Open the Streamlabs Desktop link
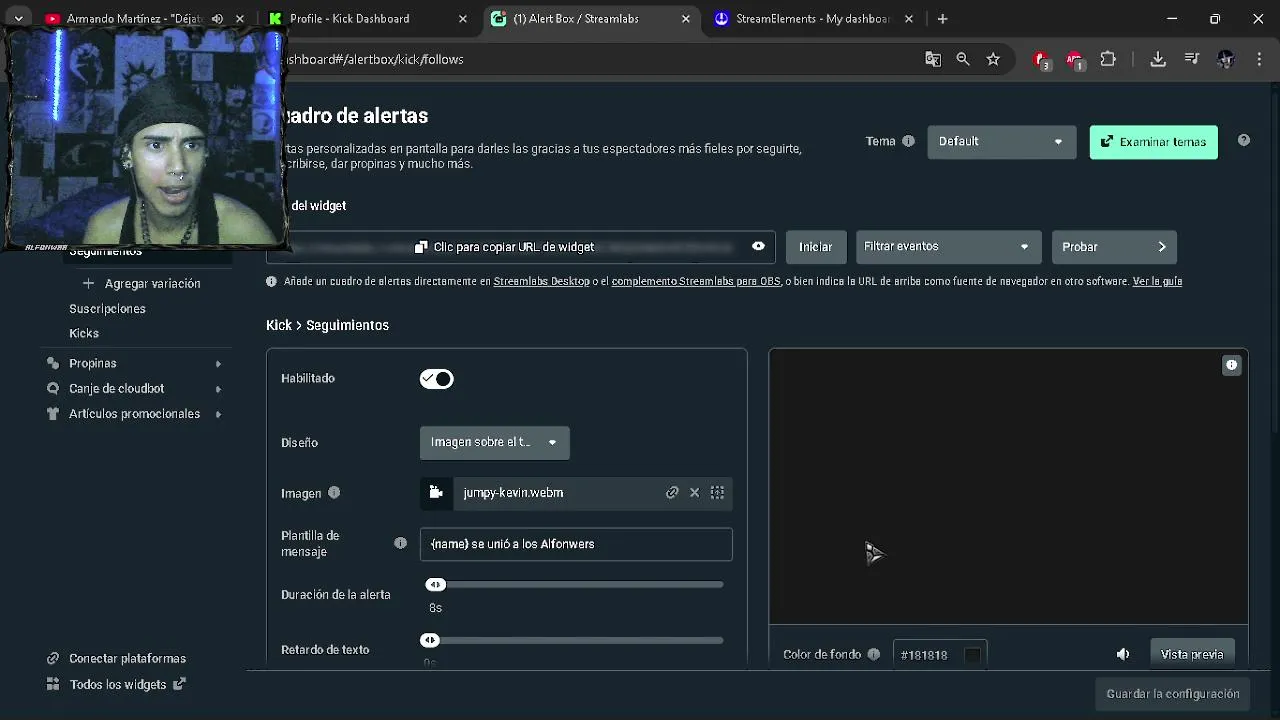1280x720 pixels. point(541,281)
